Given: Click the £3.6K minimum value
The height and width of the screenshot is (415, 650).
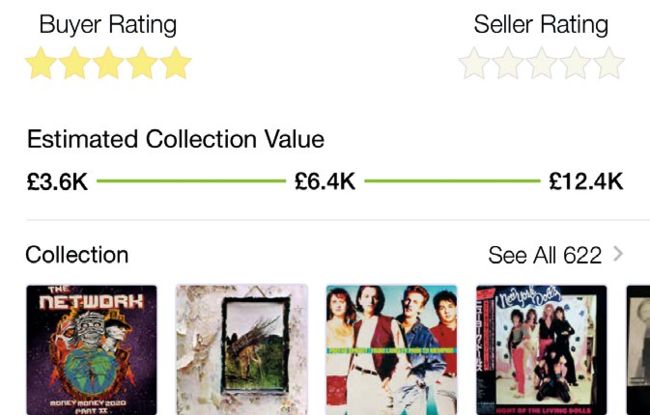Looking at the screenshot, I should [x=58, y=182].
